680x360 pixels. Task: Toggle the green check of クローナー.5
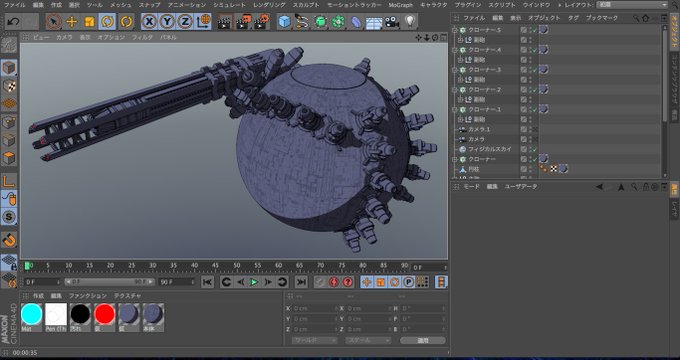pyautogui.click(x=535, y=30)
